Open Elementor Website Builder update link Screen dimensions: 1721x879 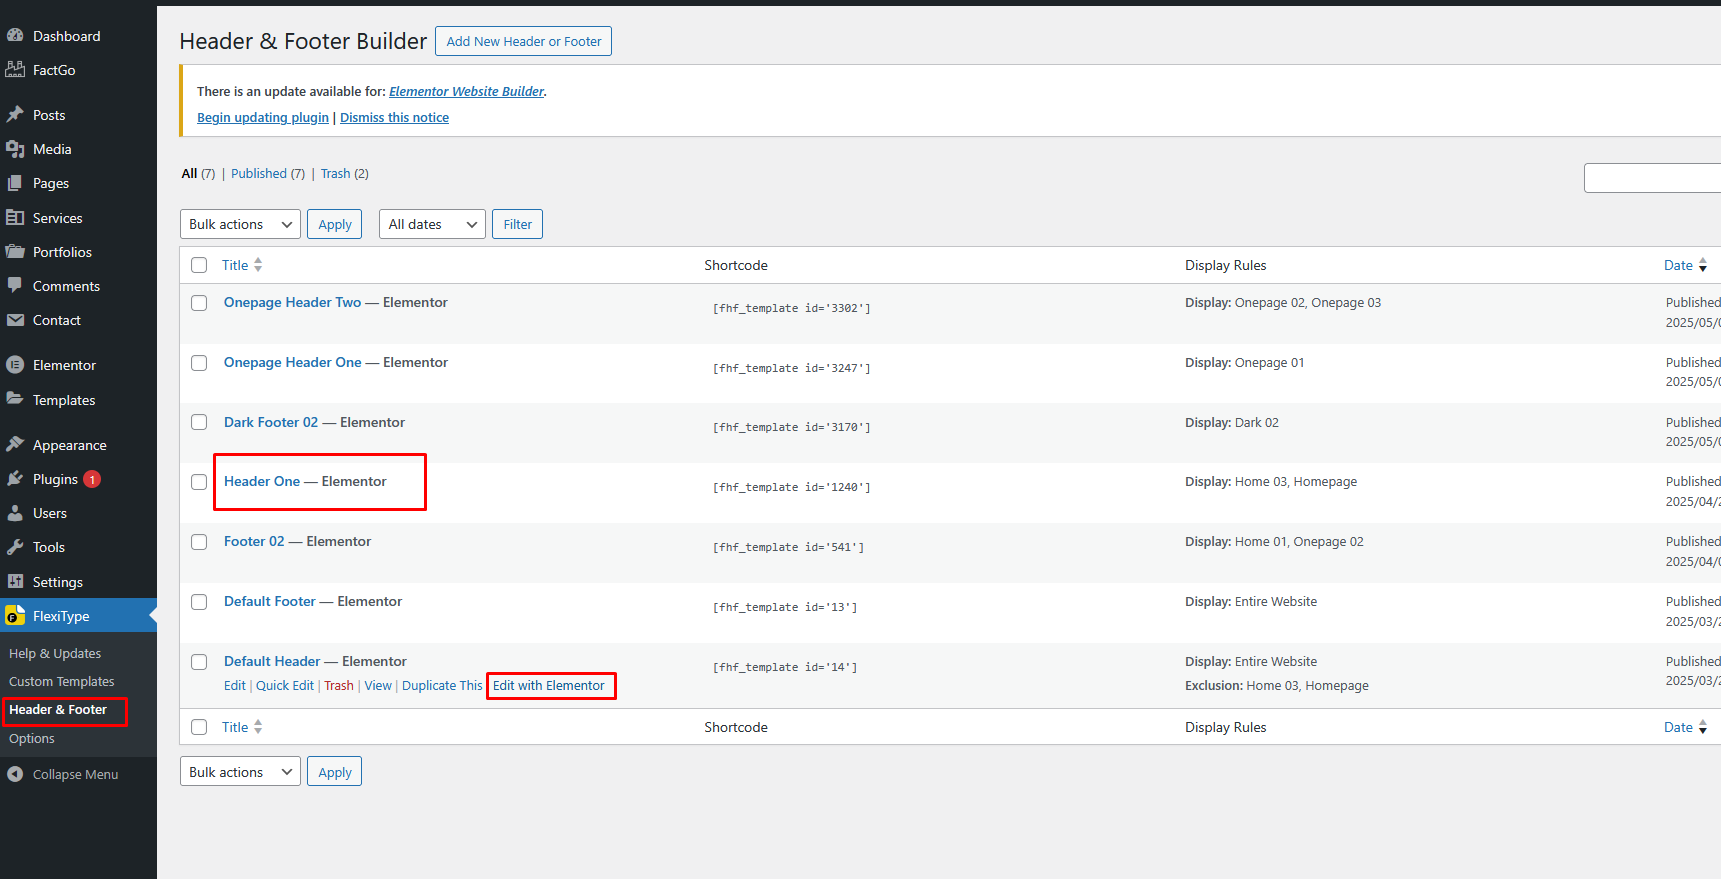466,91
